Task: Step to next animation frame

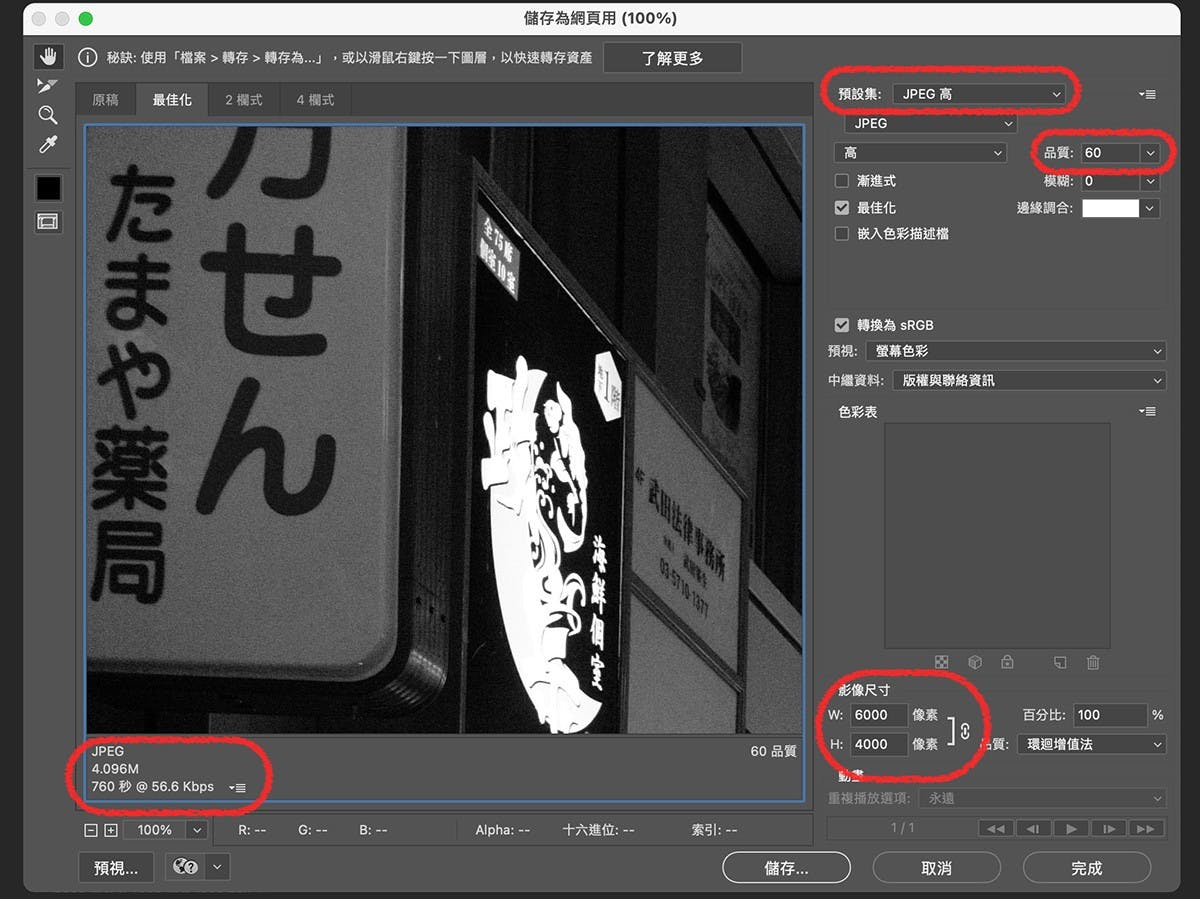Action: tap(1109, 829)
